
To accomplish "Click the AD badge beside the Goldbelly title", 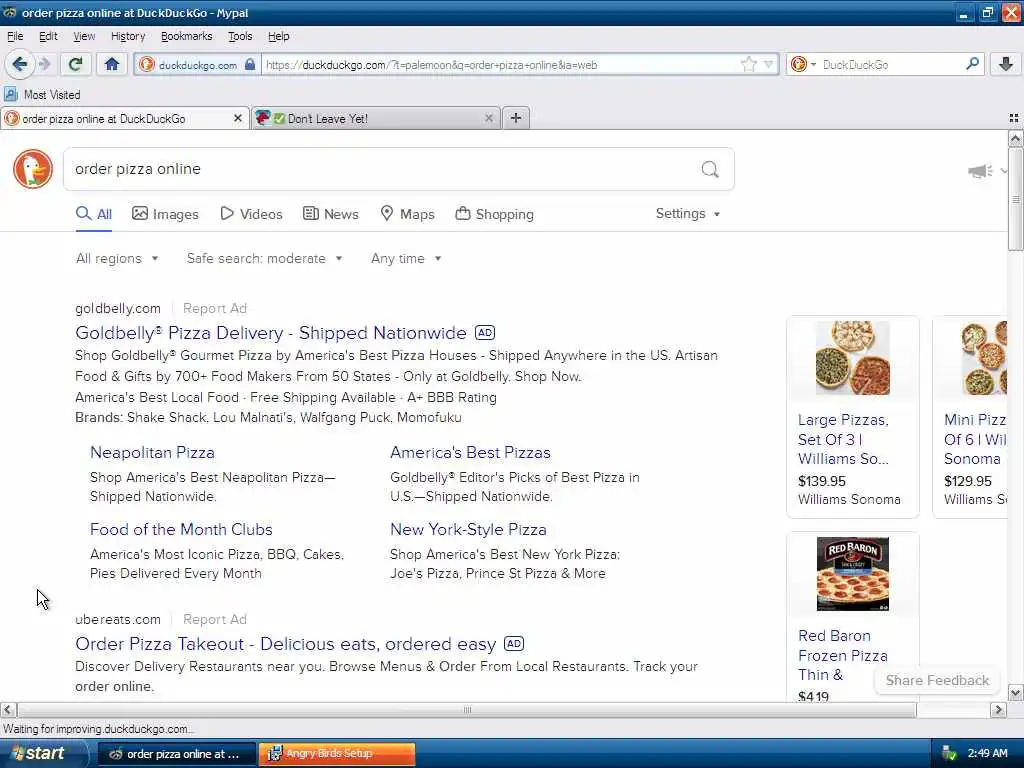I will click(485, 332).
